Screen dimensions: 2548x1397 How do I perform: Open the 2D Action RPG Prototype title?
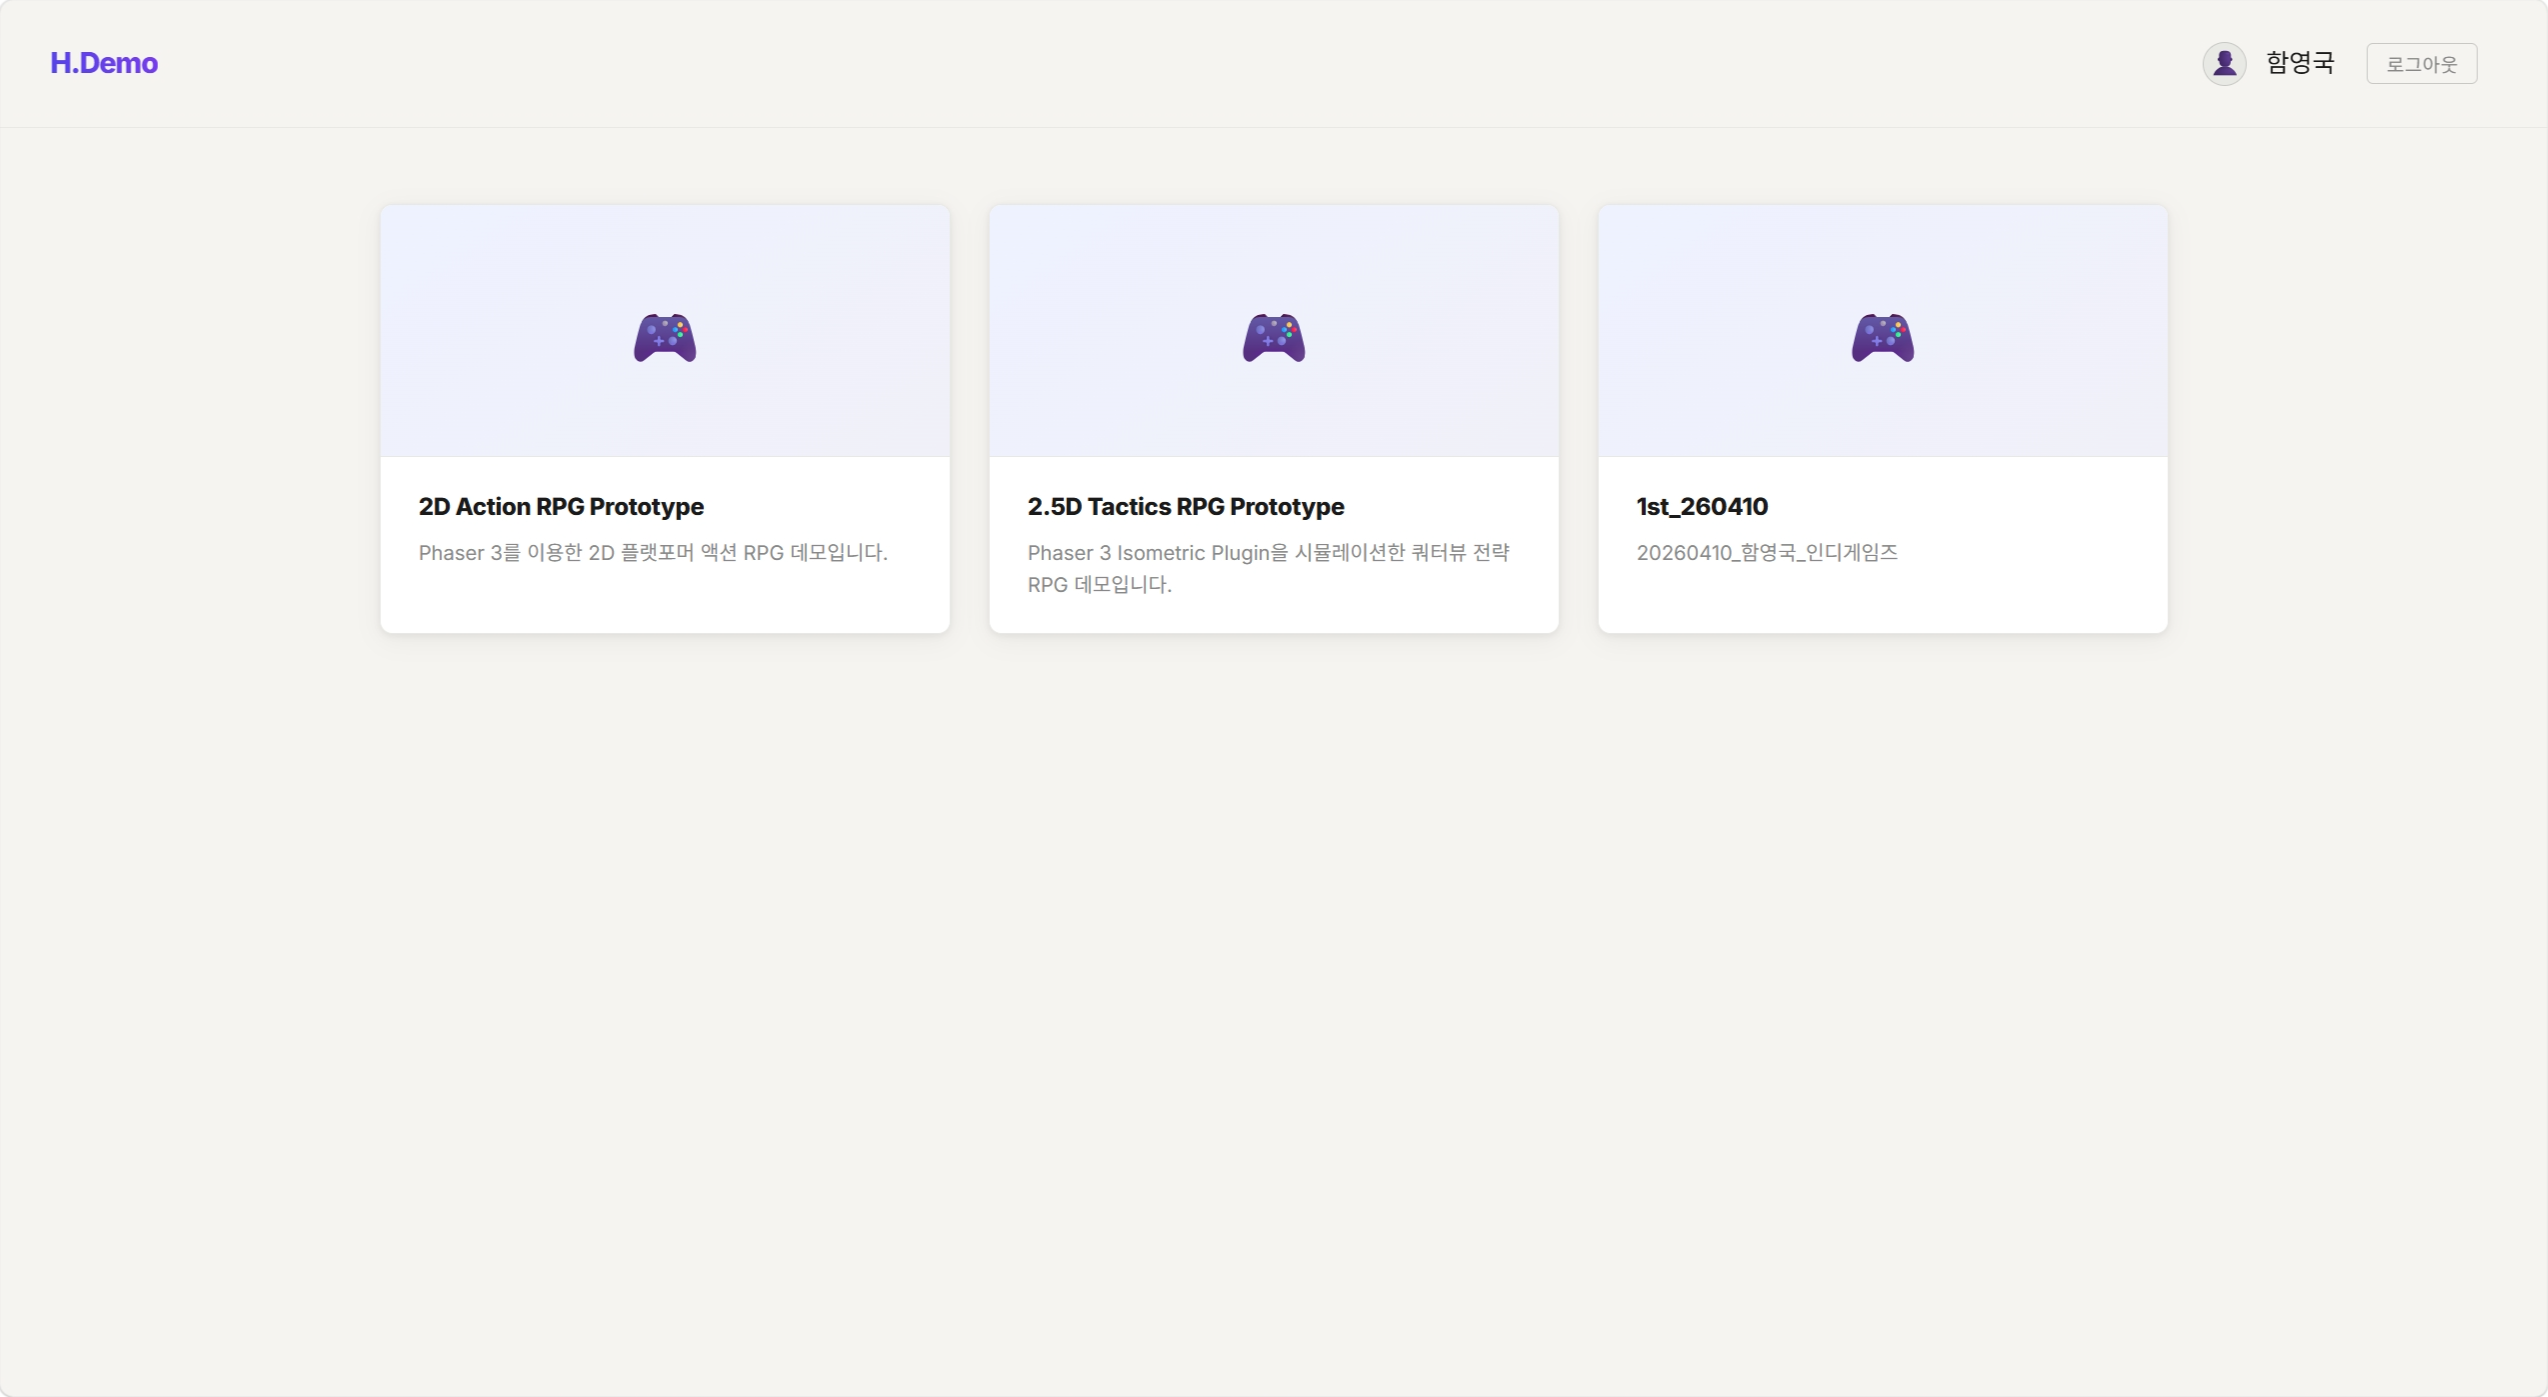click(561, 507)
